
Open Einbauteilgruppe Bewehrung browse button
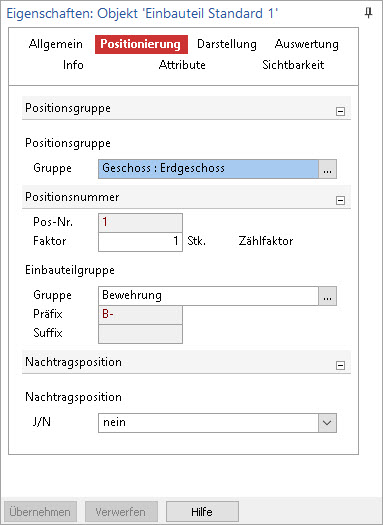point(327,296)
